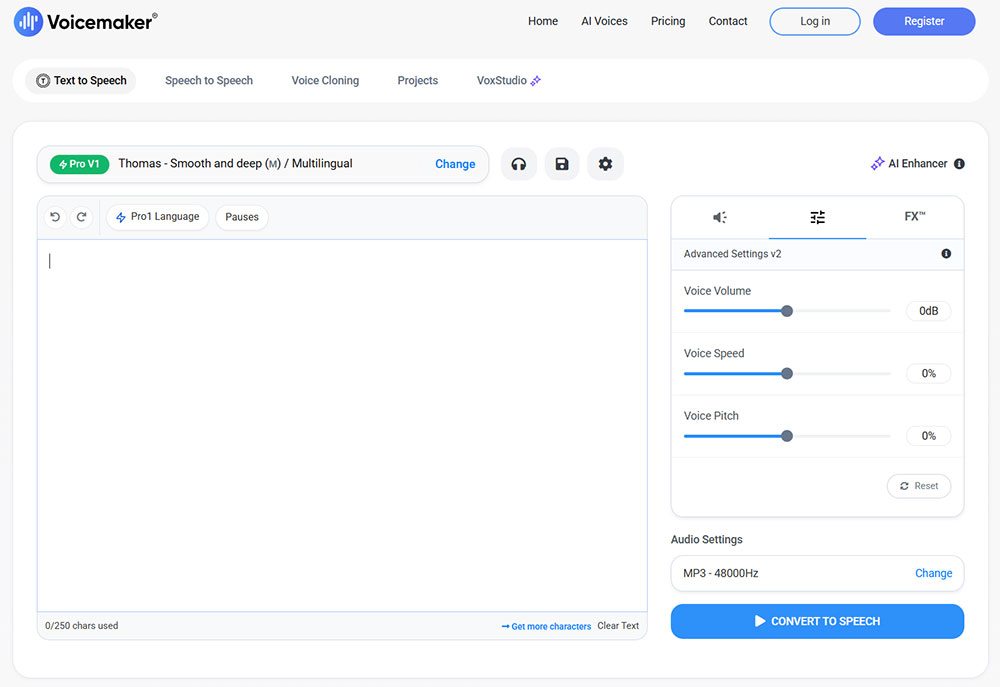This screenshot has width=1000, height=687.
Task: Open the Pricing page link
Action: pos(668,21)
